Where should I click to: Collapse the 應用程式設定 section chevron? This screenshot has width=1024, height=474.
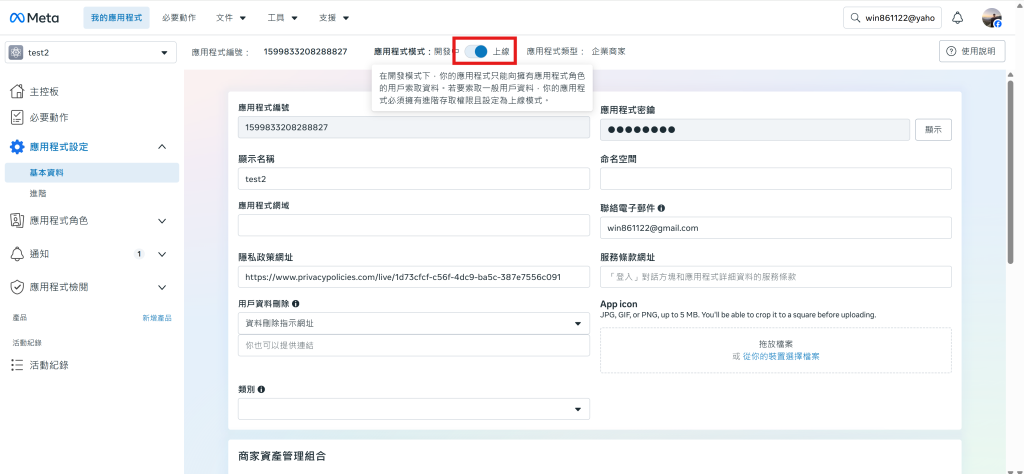pyautogui.click(x=163, y=147)
